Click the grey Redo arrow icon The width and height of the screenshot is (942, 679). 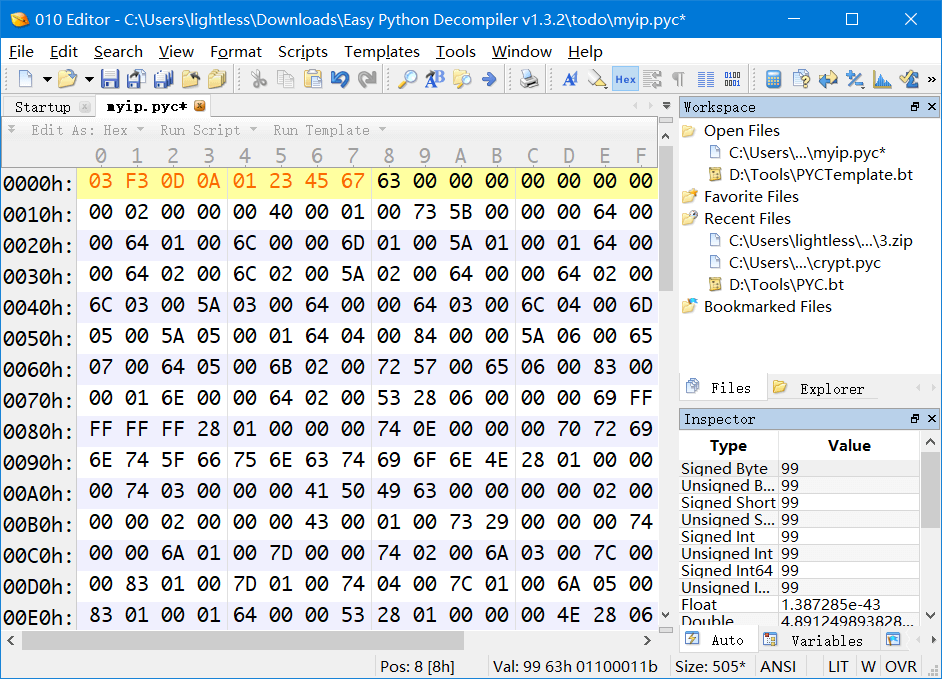[366, 79]
